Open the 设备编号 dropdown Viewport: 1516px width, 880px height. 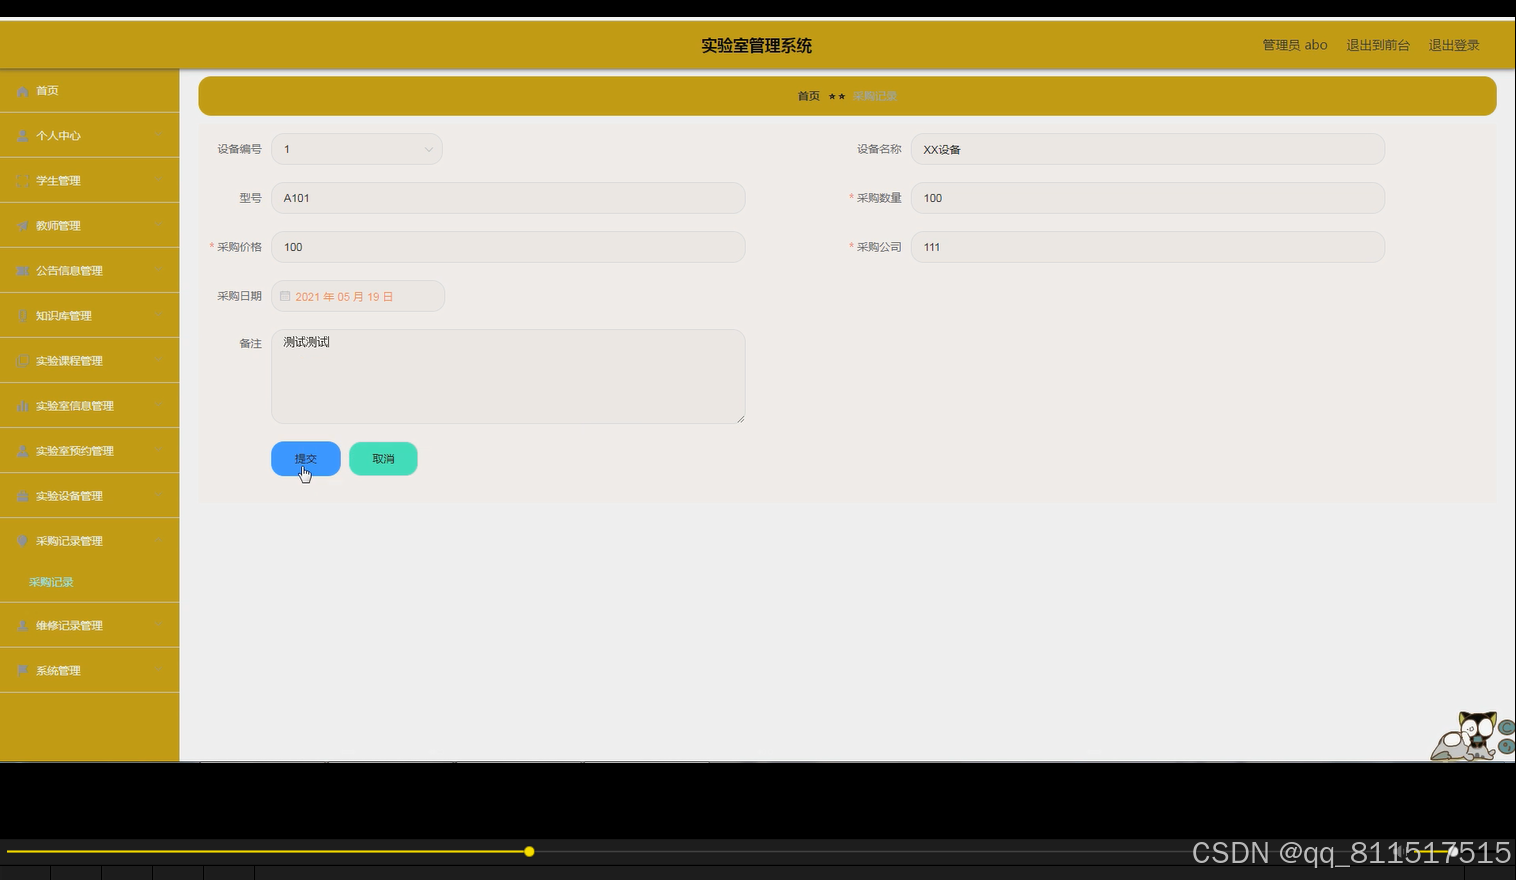357,149
